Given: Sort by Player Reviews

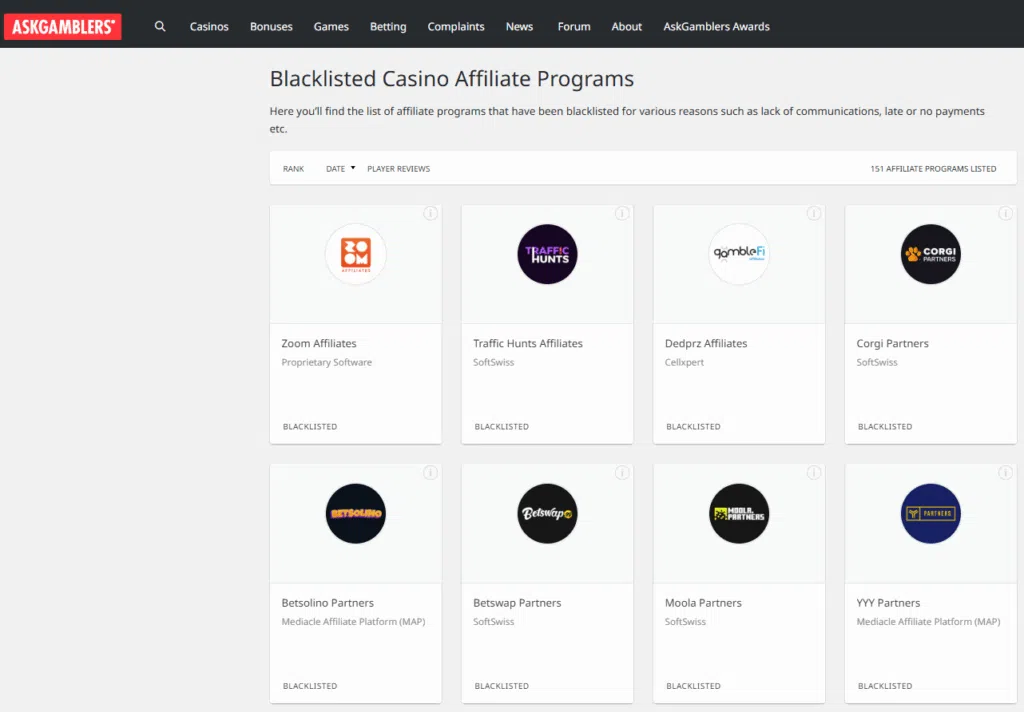Looking at the screenshot, I should pos(398,169).
